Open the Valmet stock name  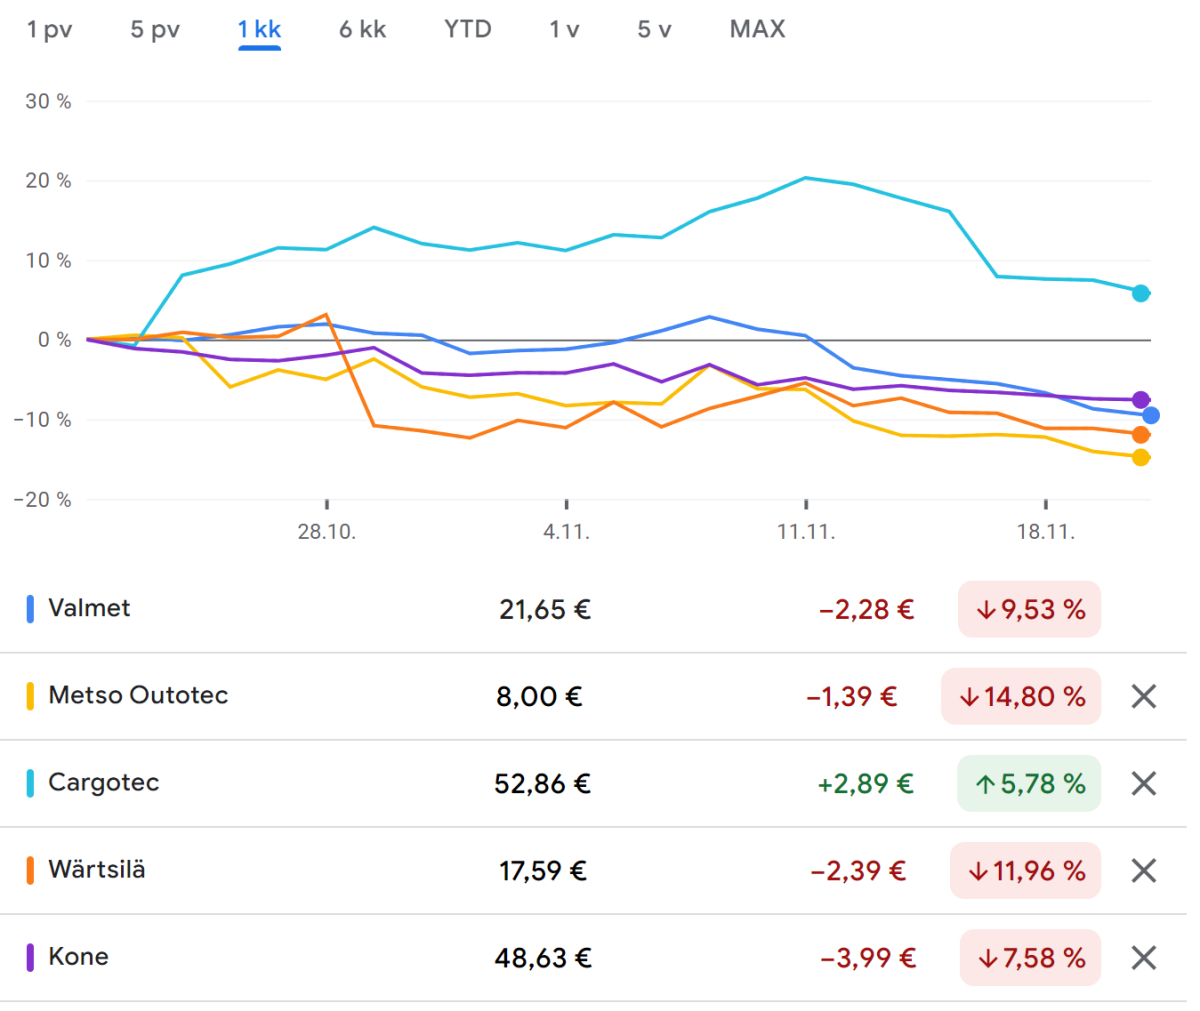(x=89, y=608)
